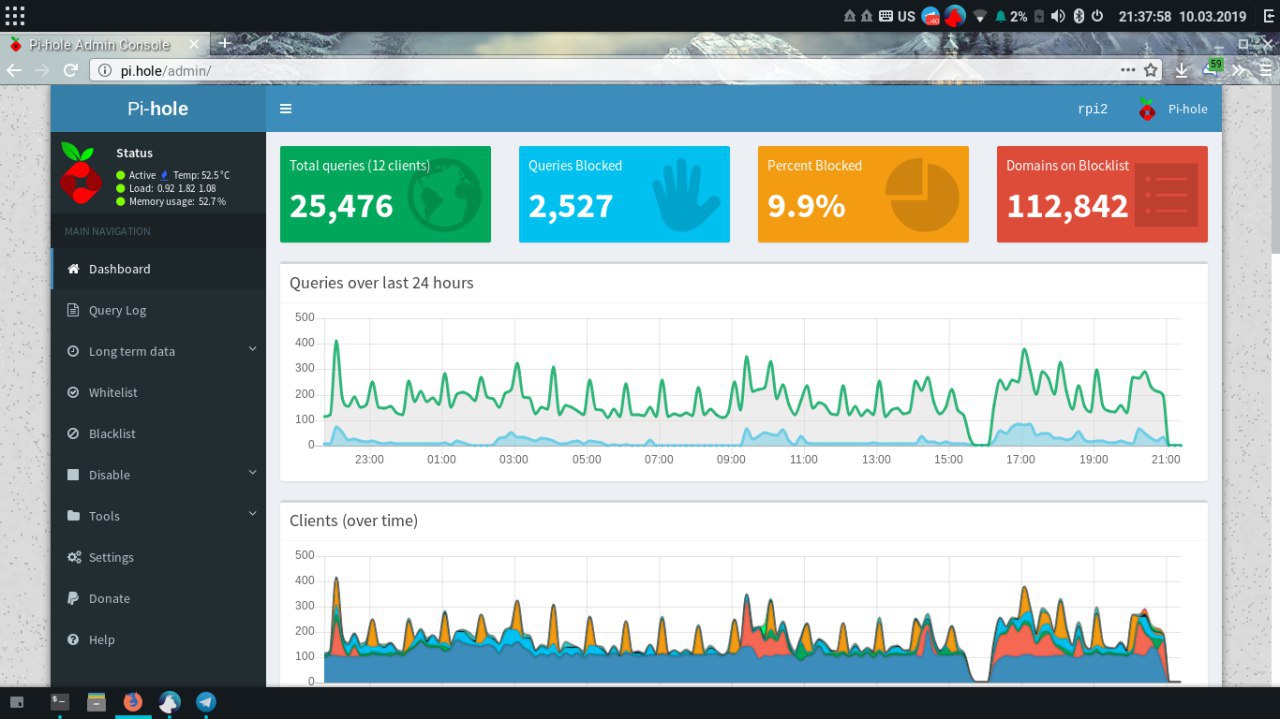Show more toolbar items with the chevron

pos(1240,70)
